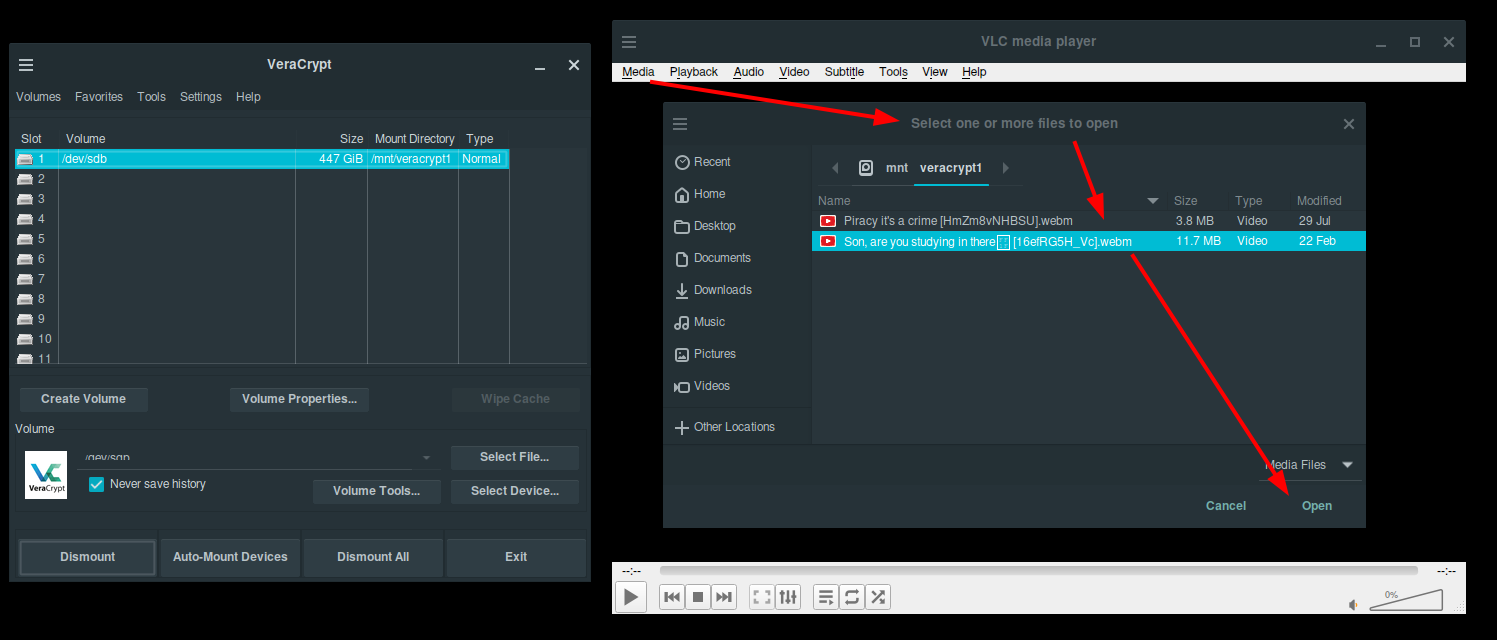This screenshot has width=1497, height=640.
Task: Open Music folder in sidebar
Action: tap(700, 322)
